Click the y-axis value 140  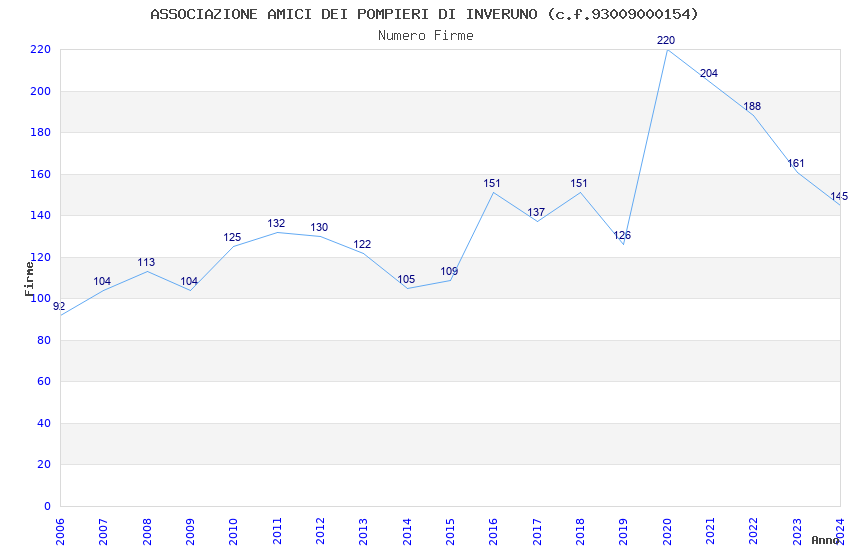[41, 215]
